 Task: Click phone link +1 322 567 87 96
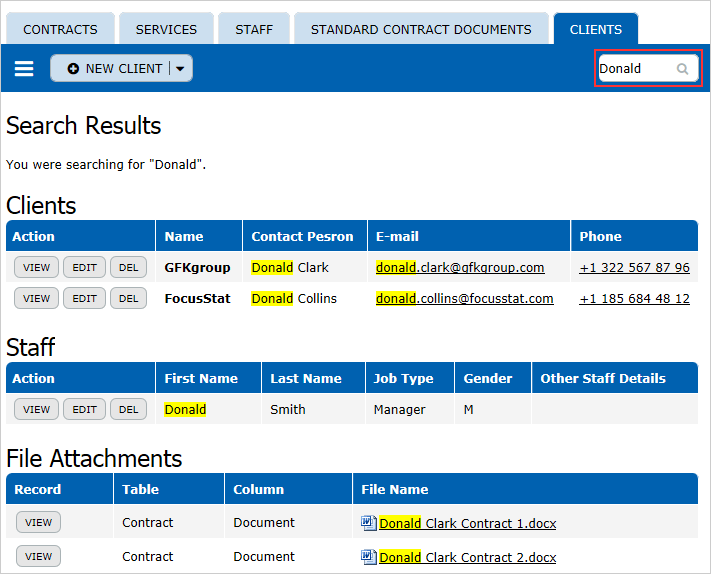[x=634, y=268]
